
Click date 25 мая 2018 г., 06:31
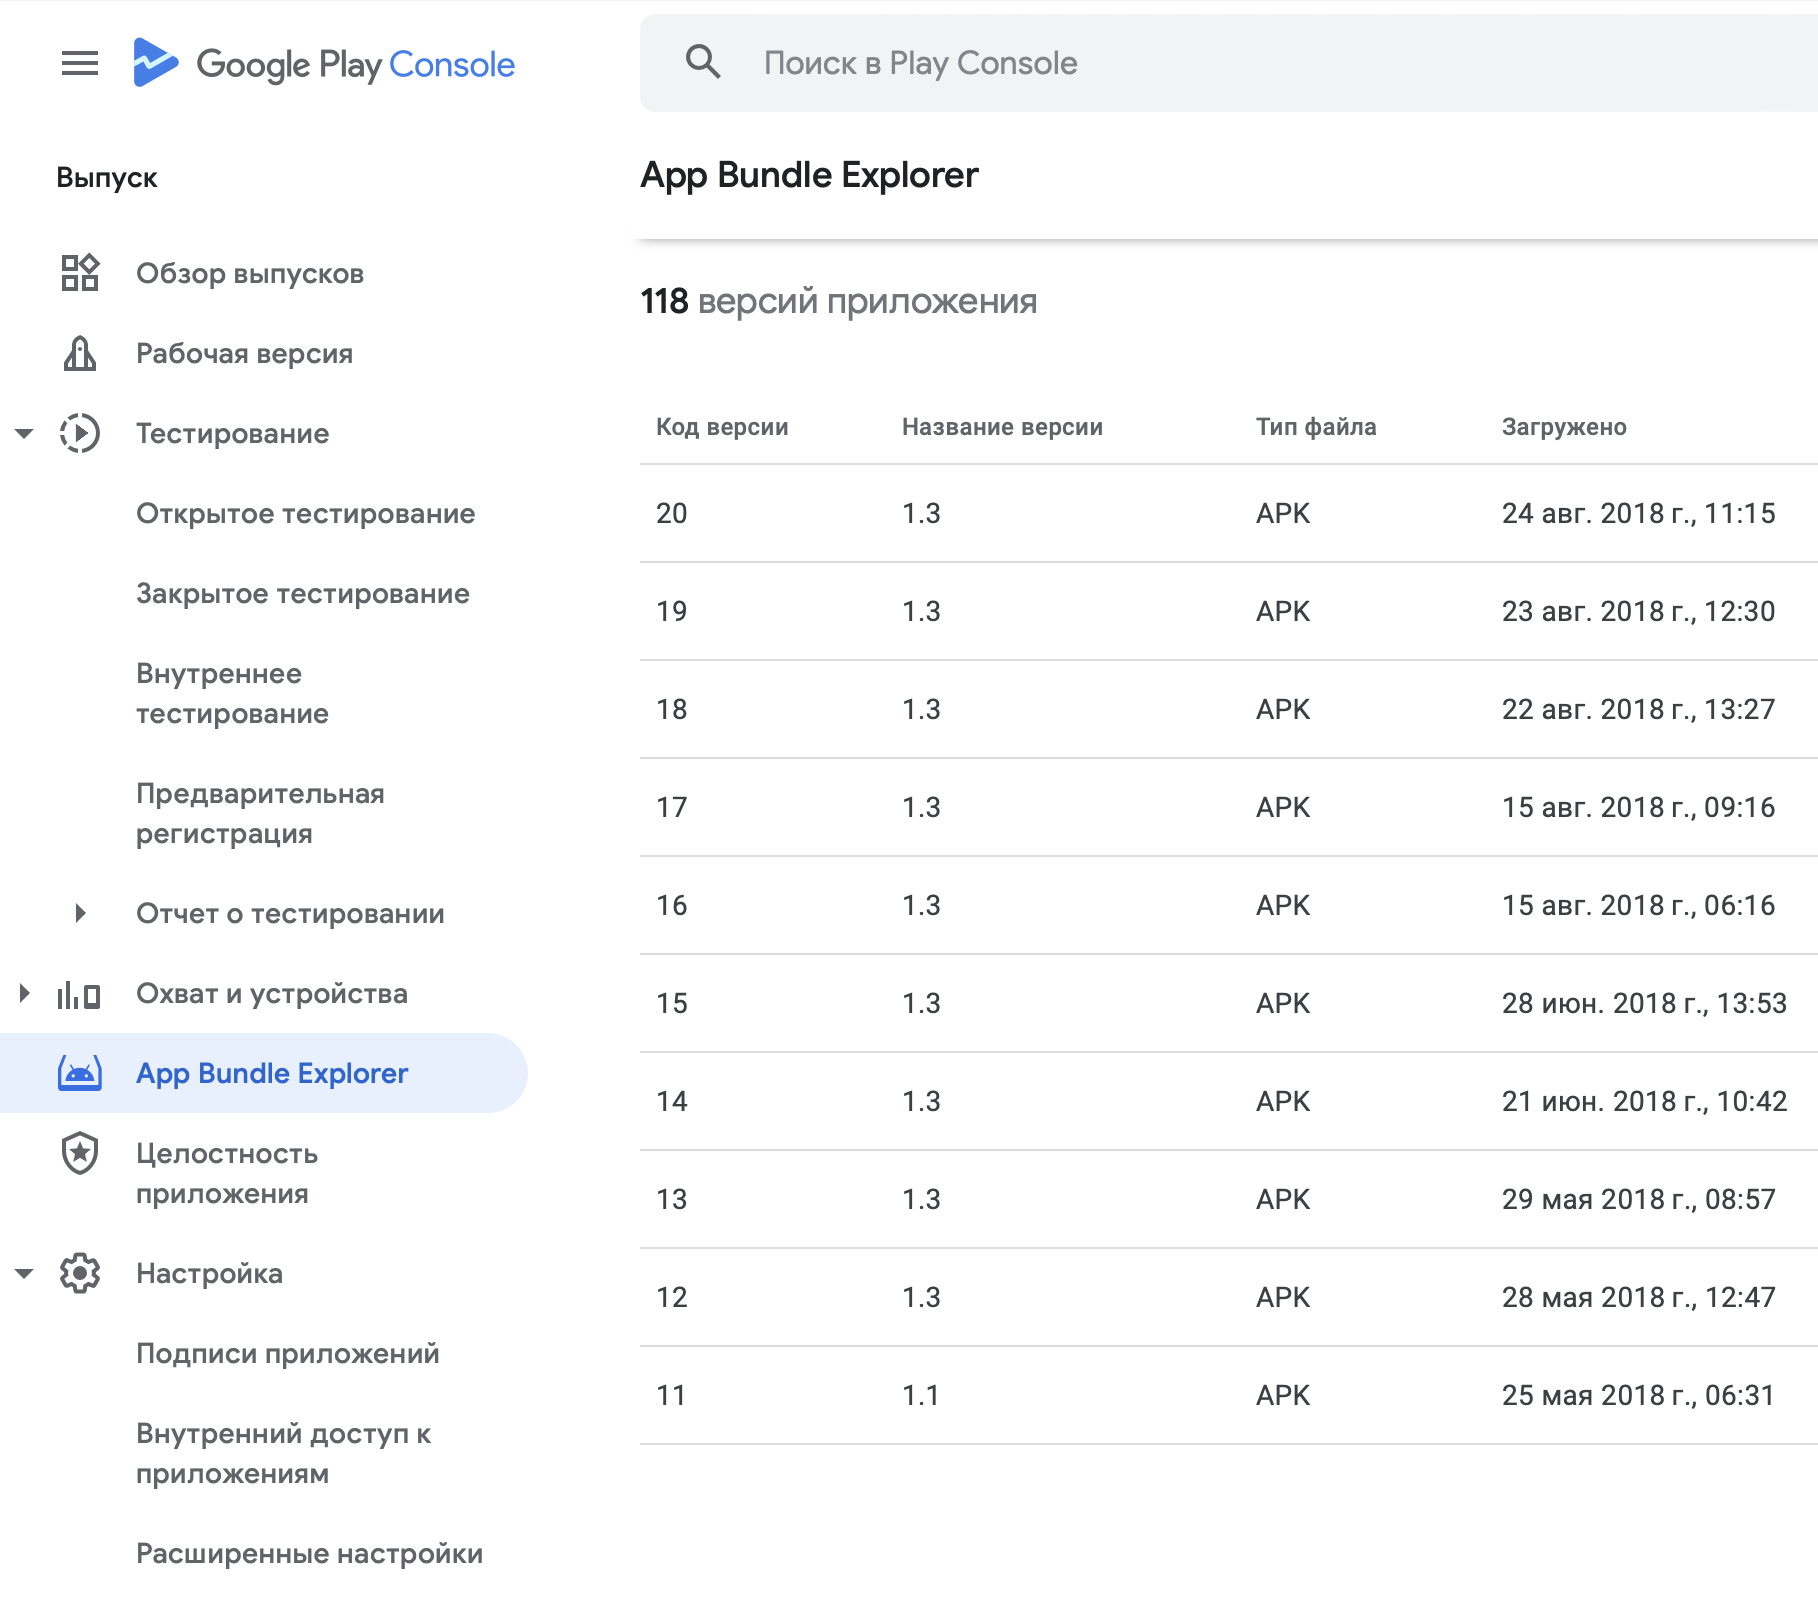[1639, 1395]
